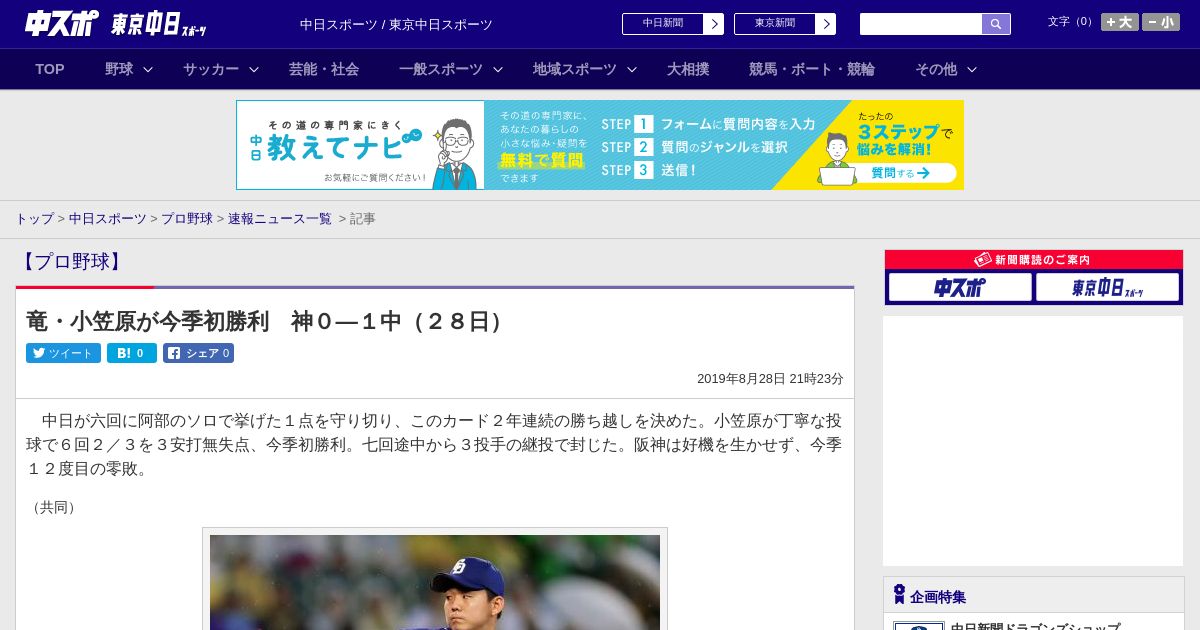Decrease font size with 小 button

1161,22
